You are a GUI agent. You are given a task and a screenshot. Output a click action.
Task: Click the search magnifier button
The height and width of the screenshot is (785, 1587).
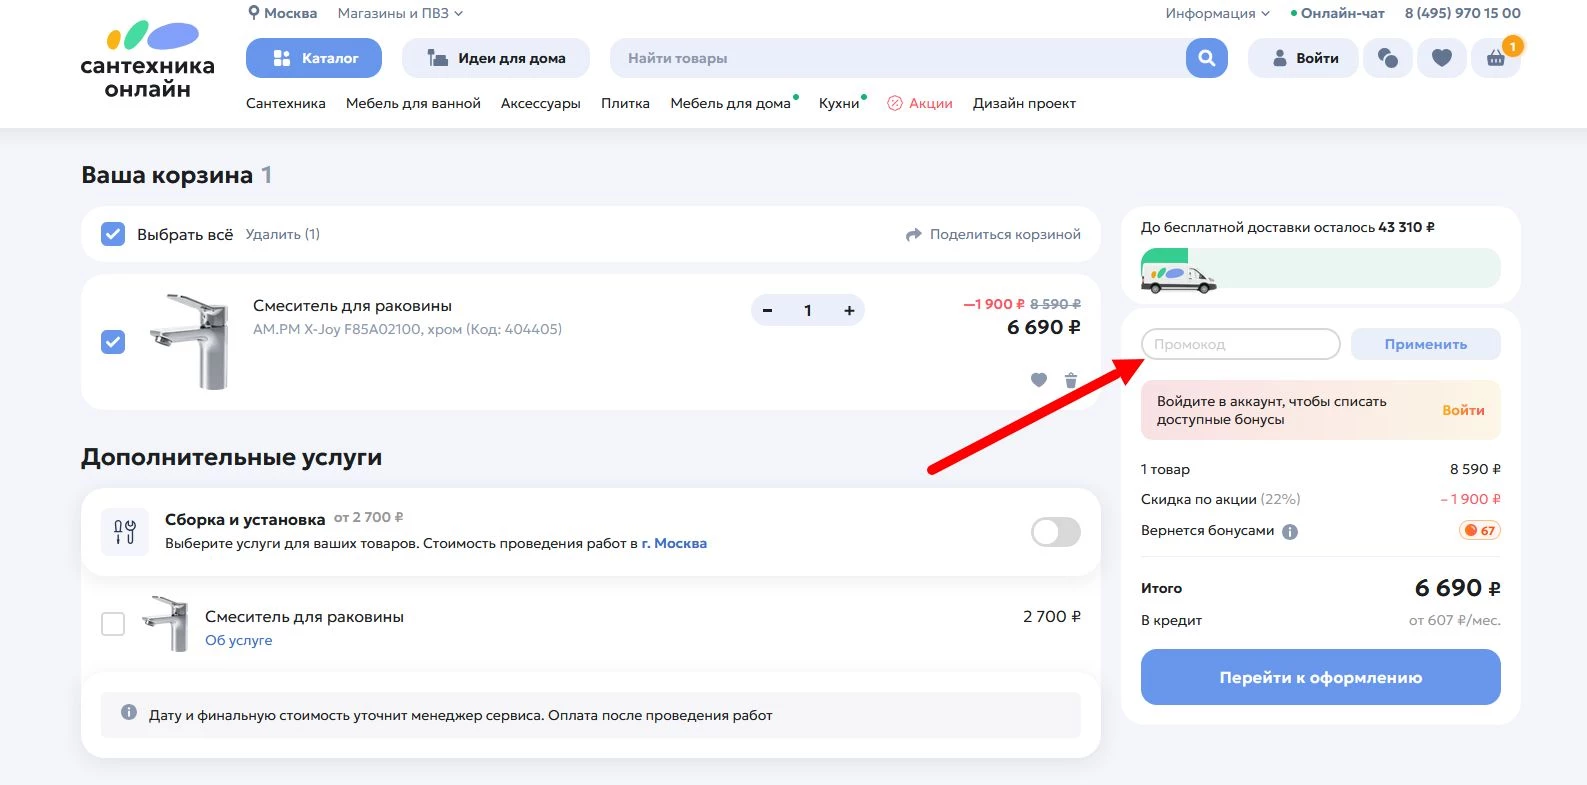(1206, 58)
